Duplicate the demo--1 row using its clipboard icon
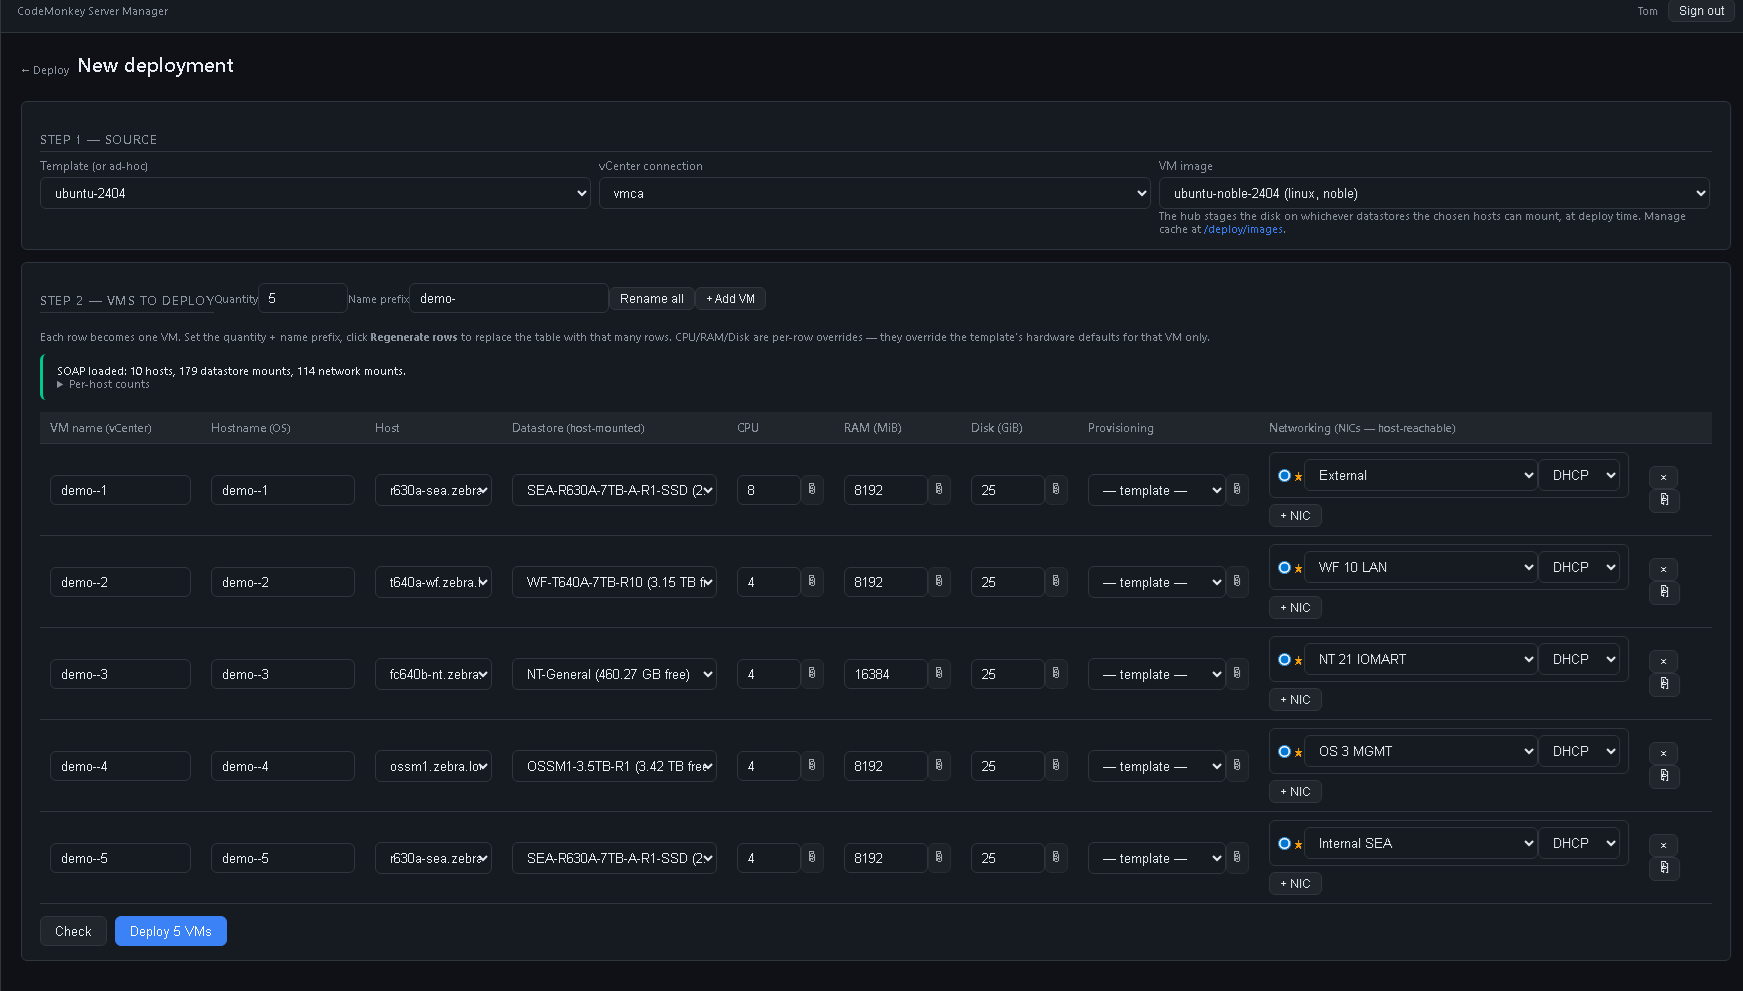Viewport: 1743px width, 991px height. pos(1664,500)
